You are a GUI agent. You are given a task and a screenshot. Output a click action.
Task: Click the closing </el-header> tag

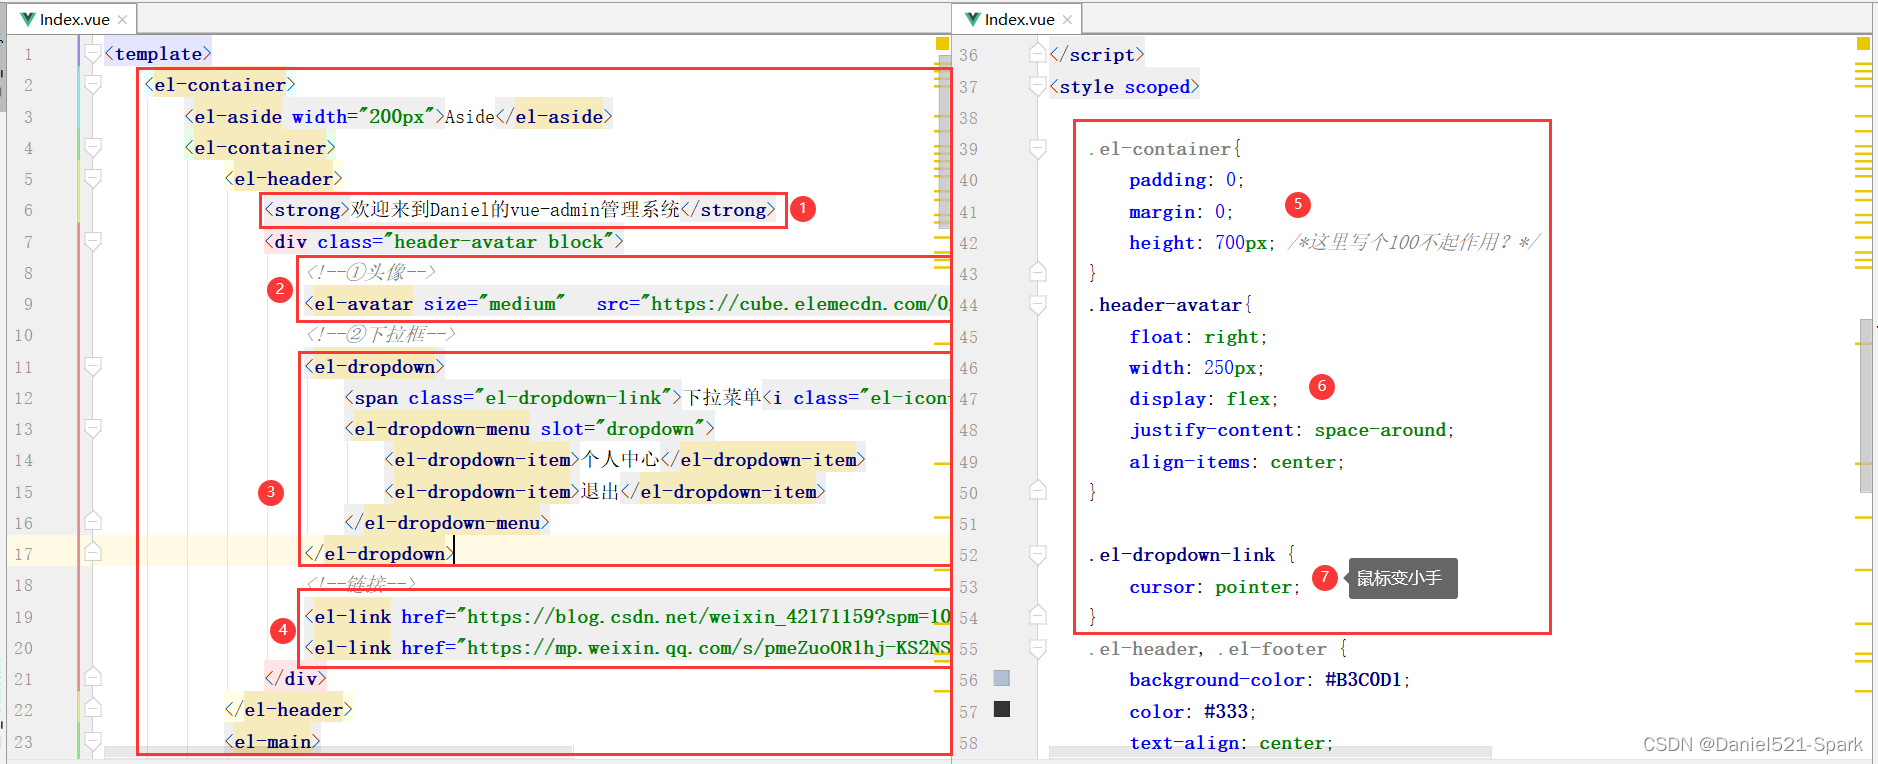pyautogui.click(x=288, y=710)
